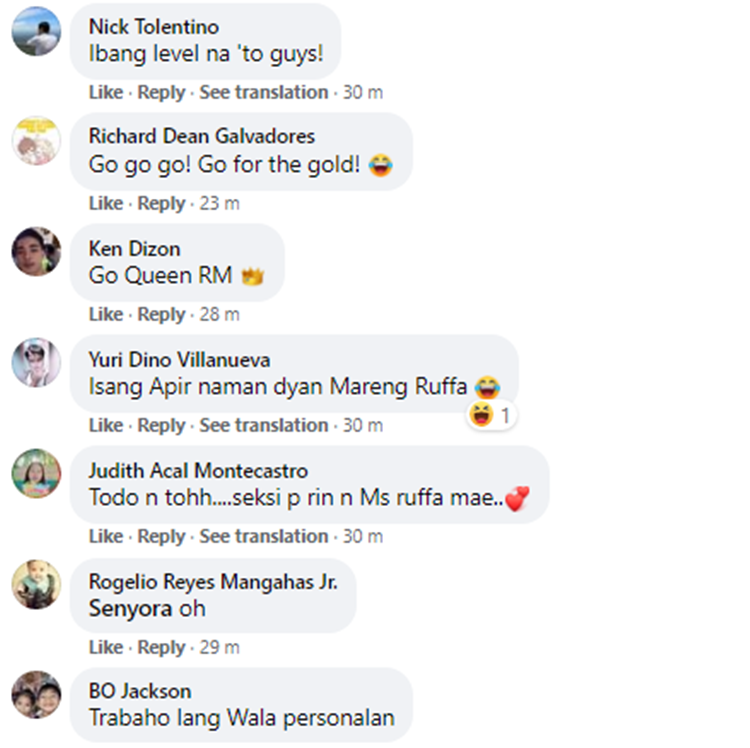750x748 pixels.
Task: Like Ken Dizon's comment
Action: [x=106, y=315]
